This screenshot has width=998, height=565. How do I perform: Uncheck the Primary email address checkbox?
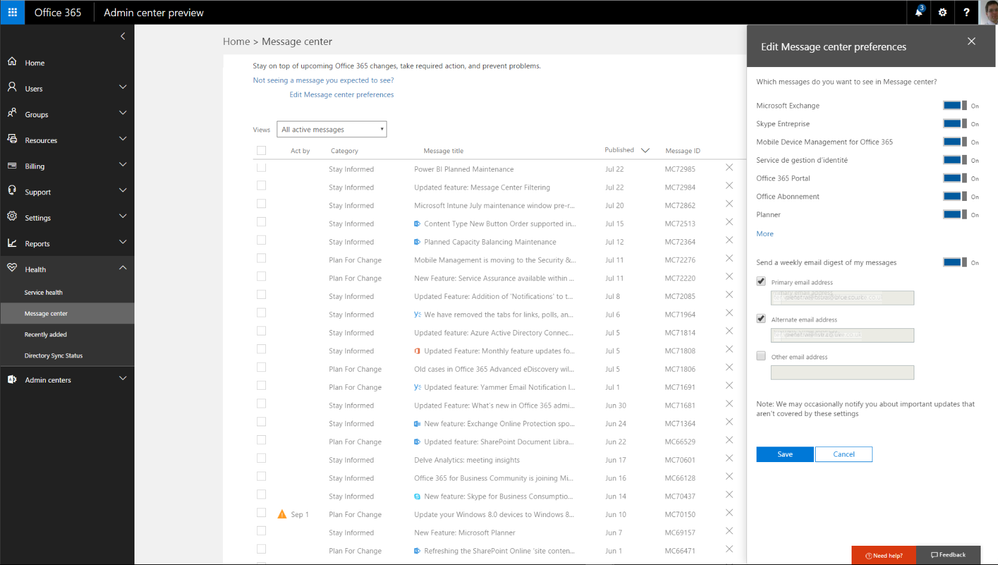point(762,283)
